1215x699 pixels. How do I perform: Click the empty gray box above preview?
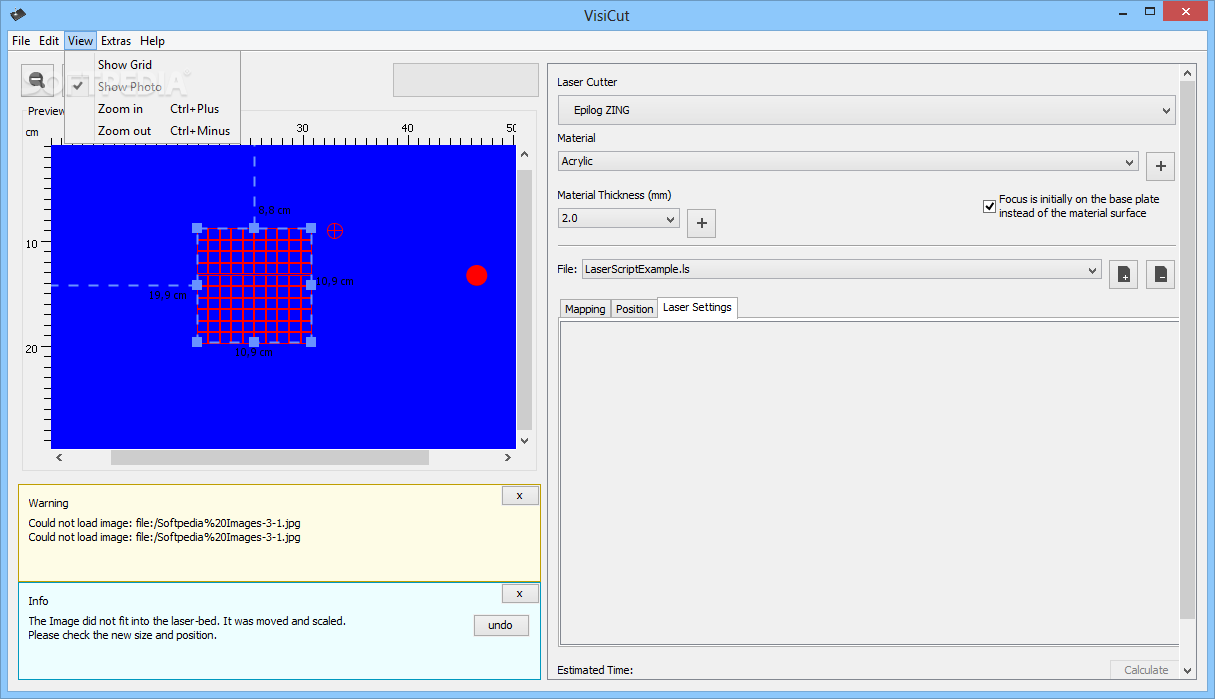point(465,80)
